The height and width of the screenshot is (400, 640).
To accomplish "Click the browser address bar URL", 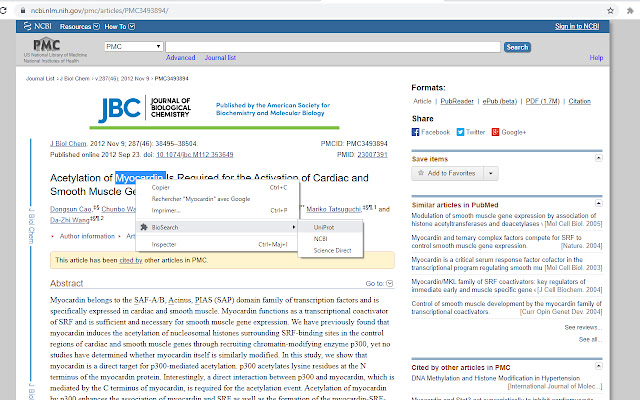I will point(100,11).
